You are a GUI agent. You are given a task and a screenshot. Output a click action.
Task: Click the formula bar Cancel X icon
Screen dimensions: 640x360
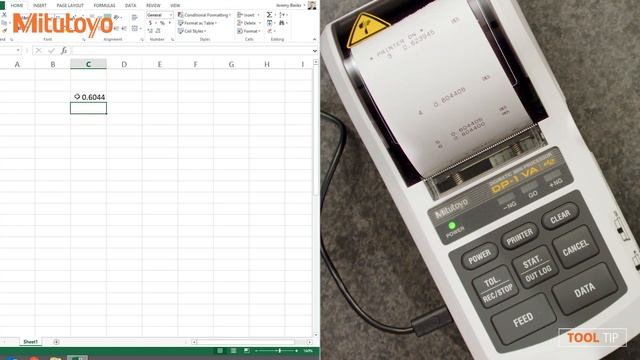click(38, 51)
